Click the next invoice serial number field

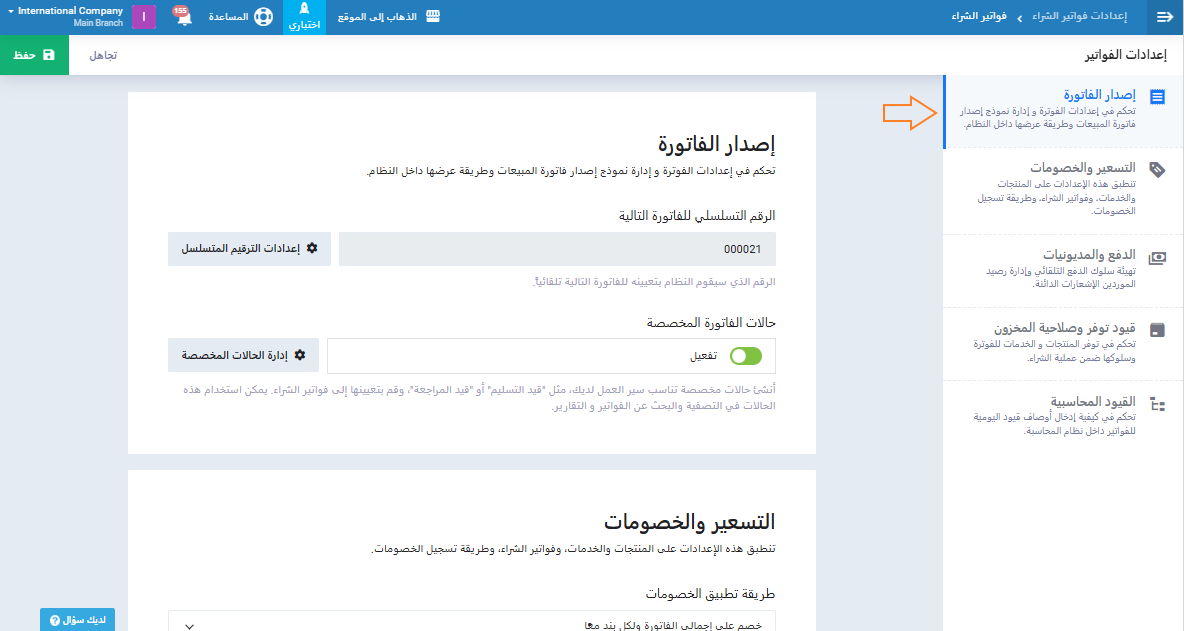pyautogui.click(x=557, y=249)
